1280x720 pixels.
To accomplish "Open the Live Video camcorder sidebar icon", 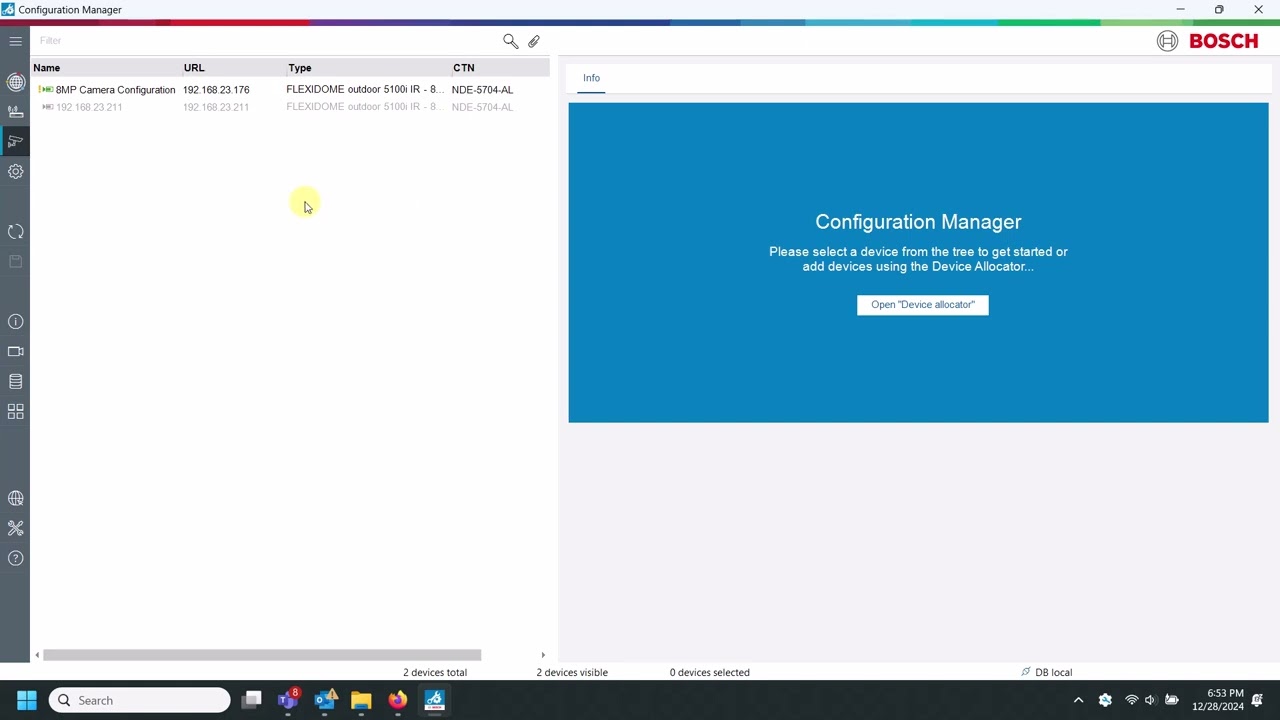I will click(15, 351).
